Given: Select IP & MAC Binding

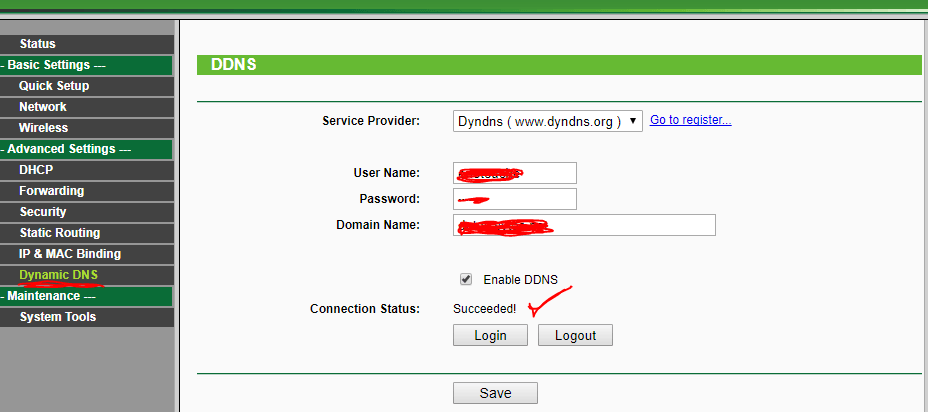Looking at the screenshot, I should tap(70, 254).
